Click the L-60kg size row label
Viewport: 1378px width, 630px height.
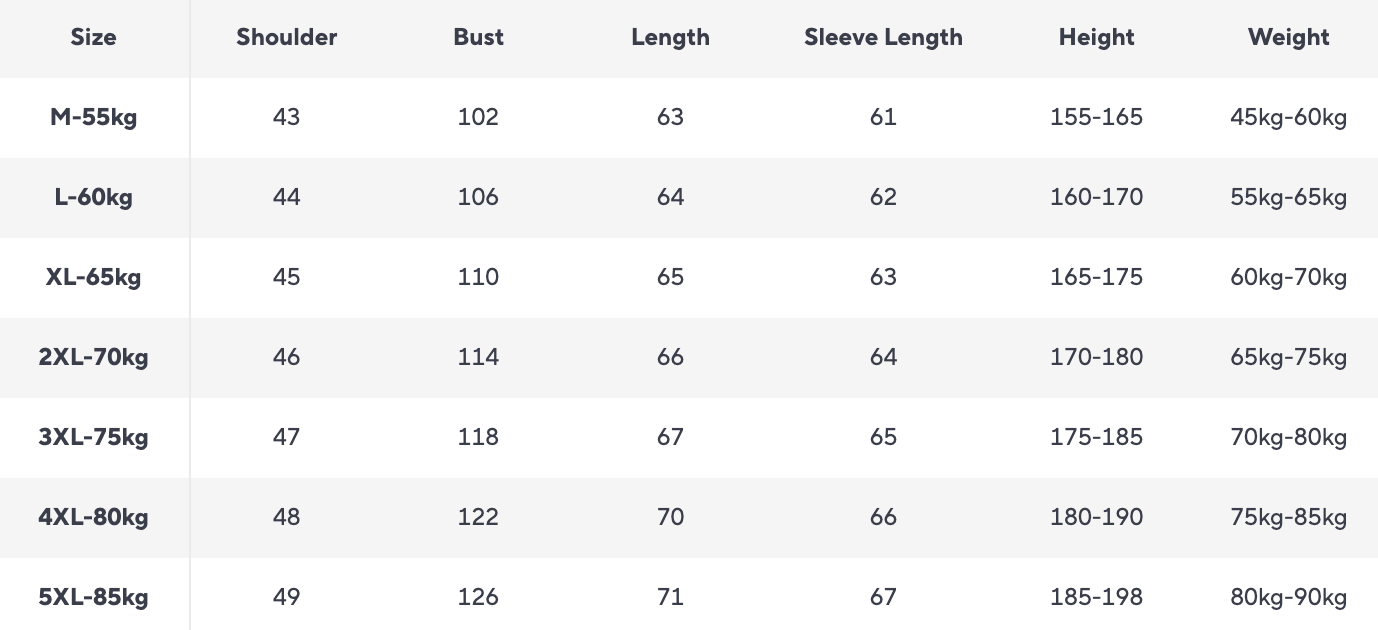pyautogui.click(x=94, y=198)
